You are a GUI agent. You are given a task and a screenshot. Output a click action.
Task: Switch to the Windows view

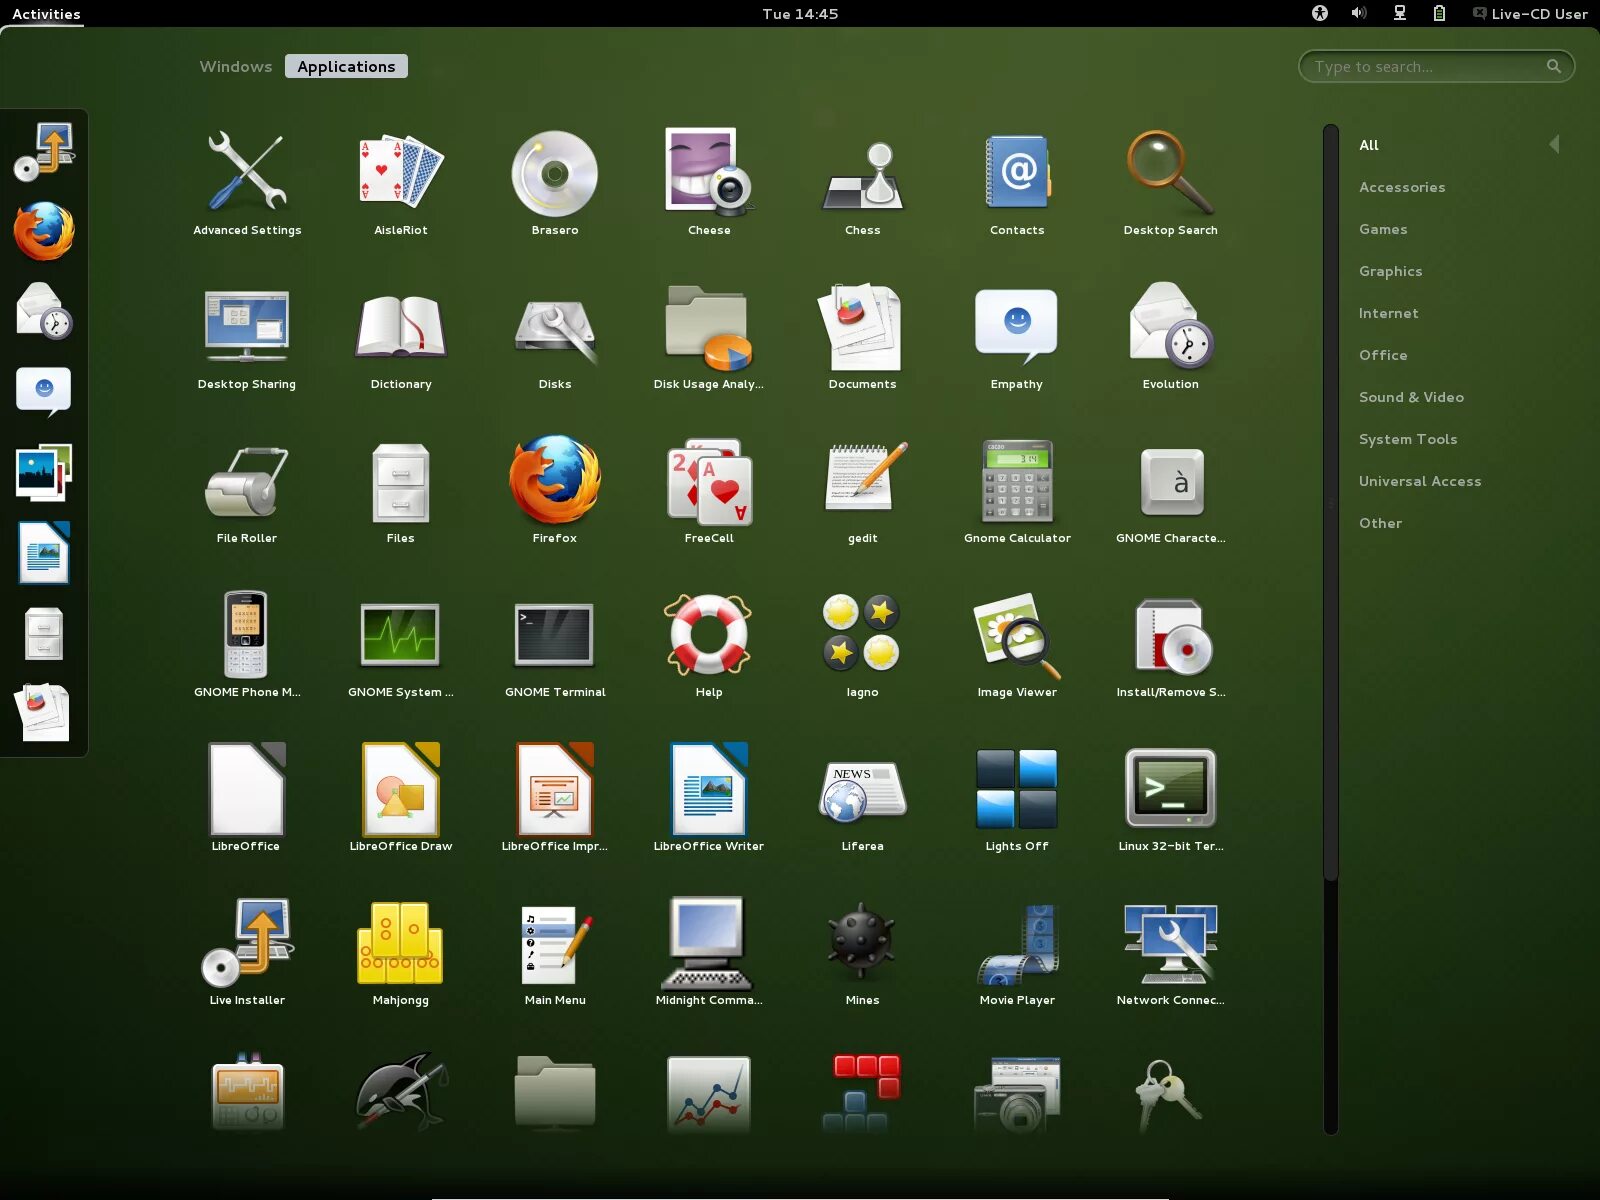coord(235,66)
